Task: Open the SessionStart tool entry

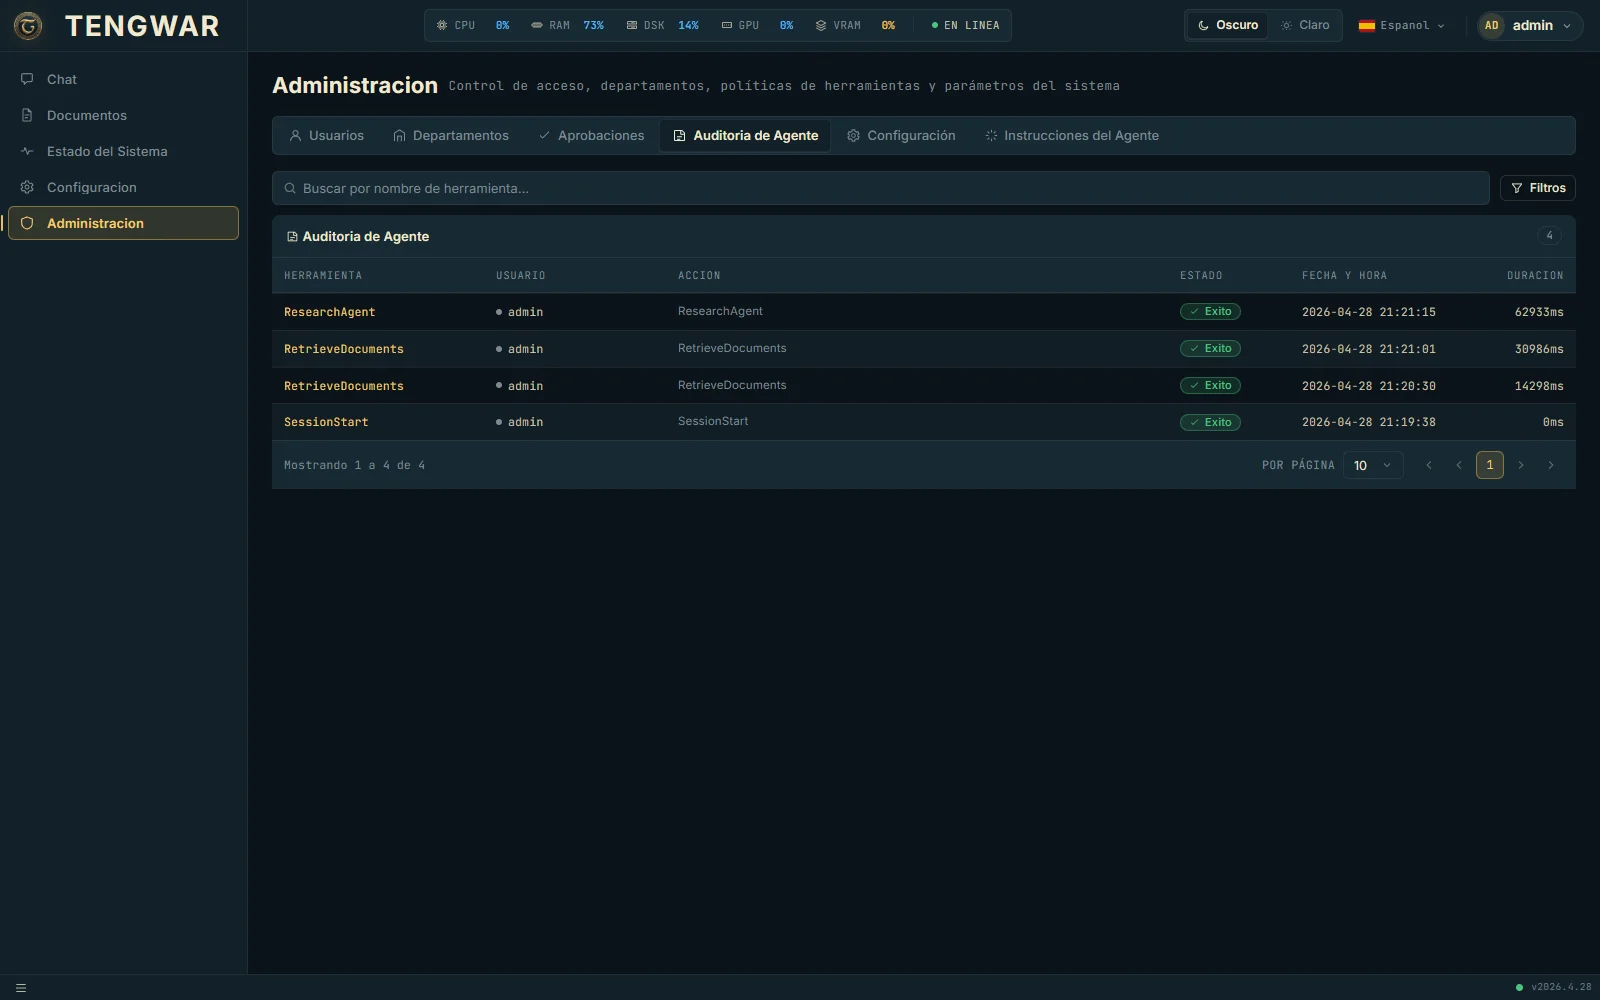Action: point(326,422)
